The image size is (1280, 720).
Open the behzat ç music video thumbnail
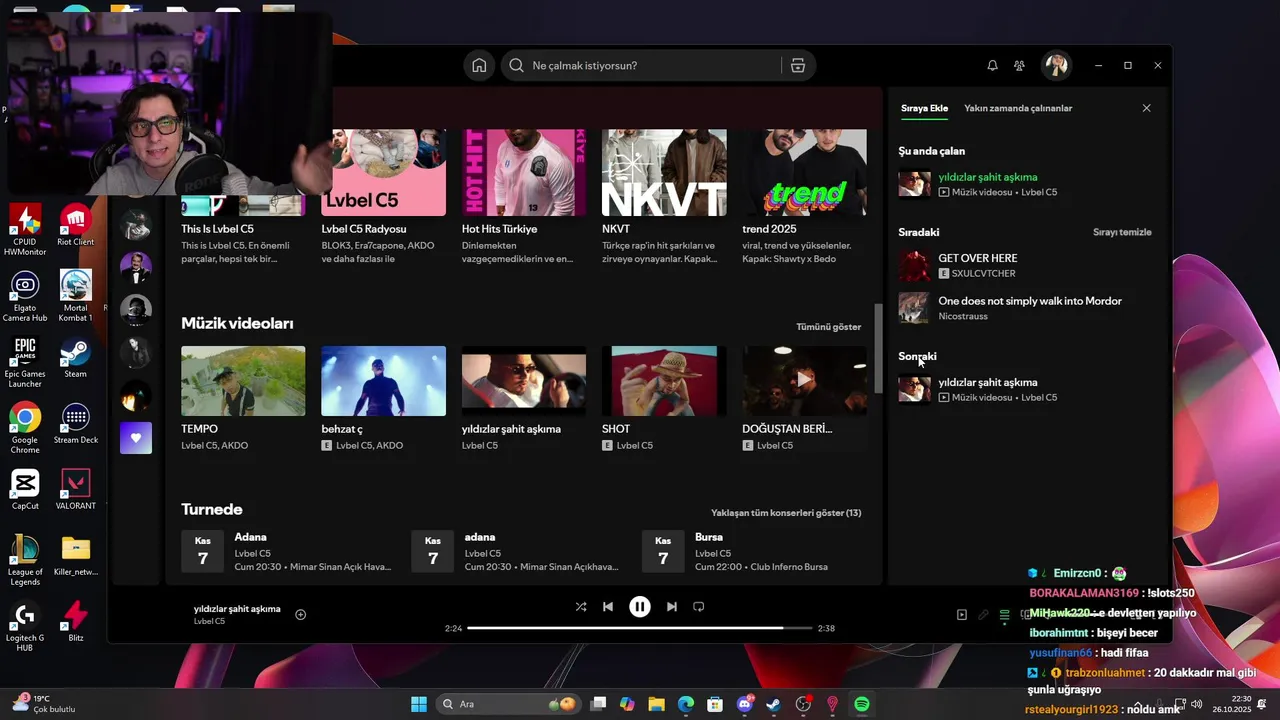point(383,381)
